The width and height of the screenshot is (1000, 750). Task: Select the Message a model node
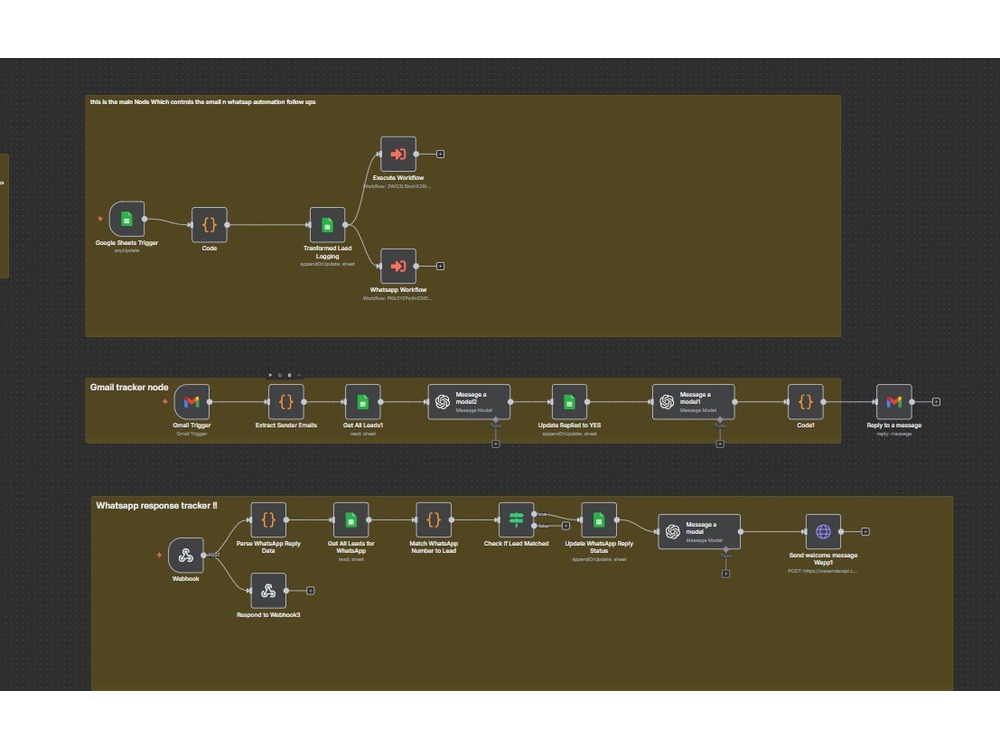699,531
